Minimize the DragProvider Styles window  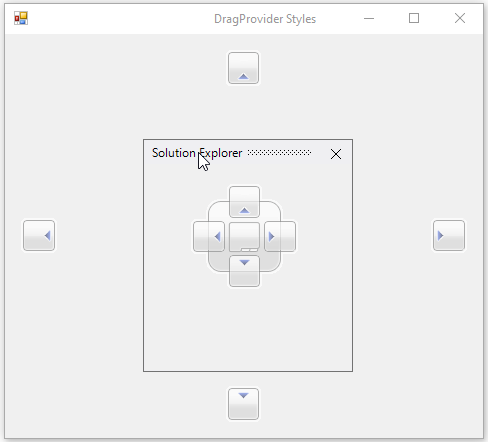(369, 19)
